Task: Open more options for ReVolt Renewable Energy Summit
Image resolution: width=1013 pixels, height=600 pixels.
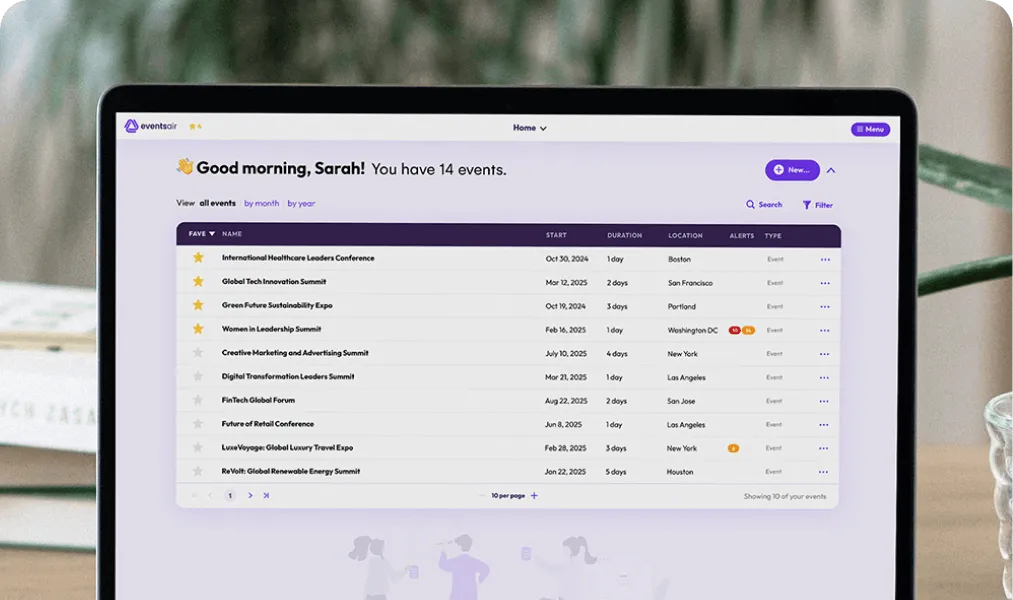Action: pos(823,472)
